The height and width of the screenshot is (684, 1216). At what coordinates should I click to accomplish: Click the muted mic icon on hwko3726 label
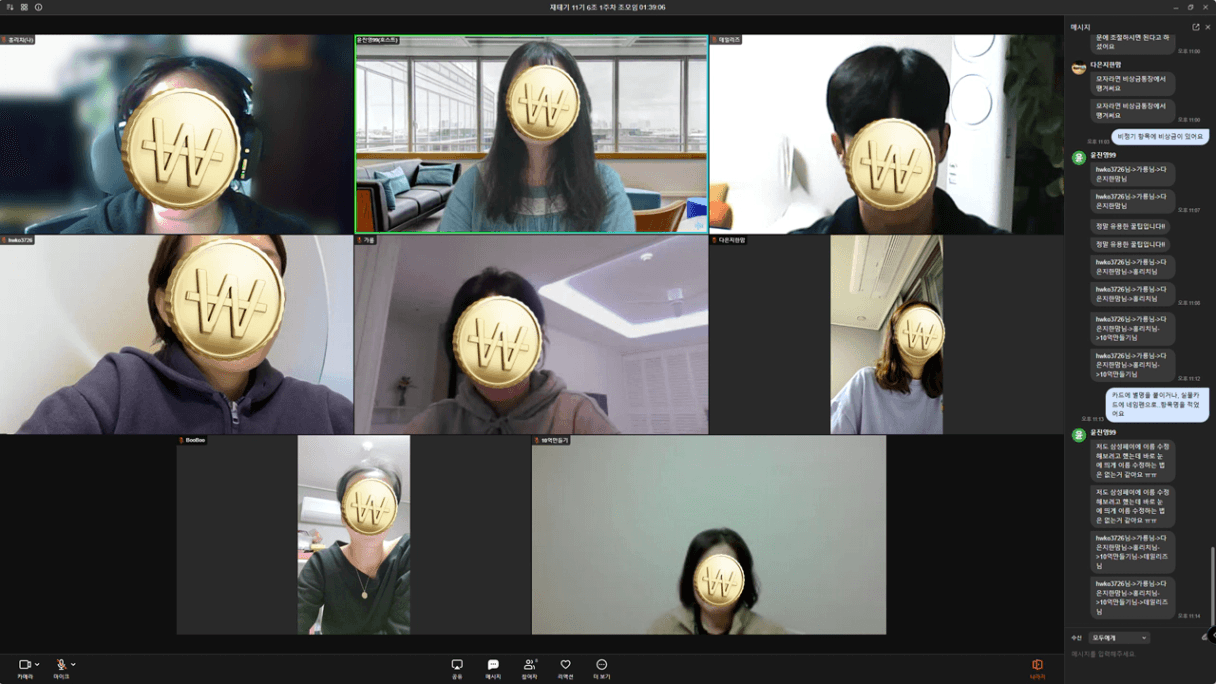click(4, 240)
